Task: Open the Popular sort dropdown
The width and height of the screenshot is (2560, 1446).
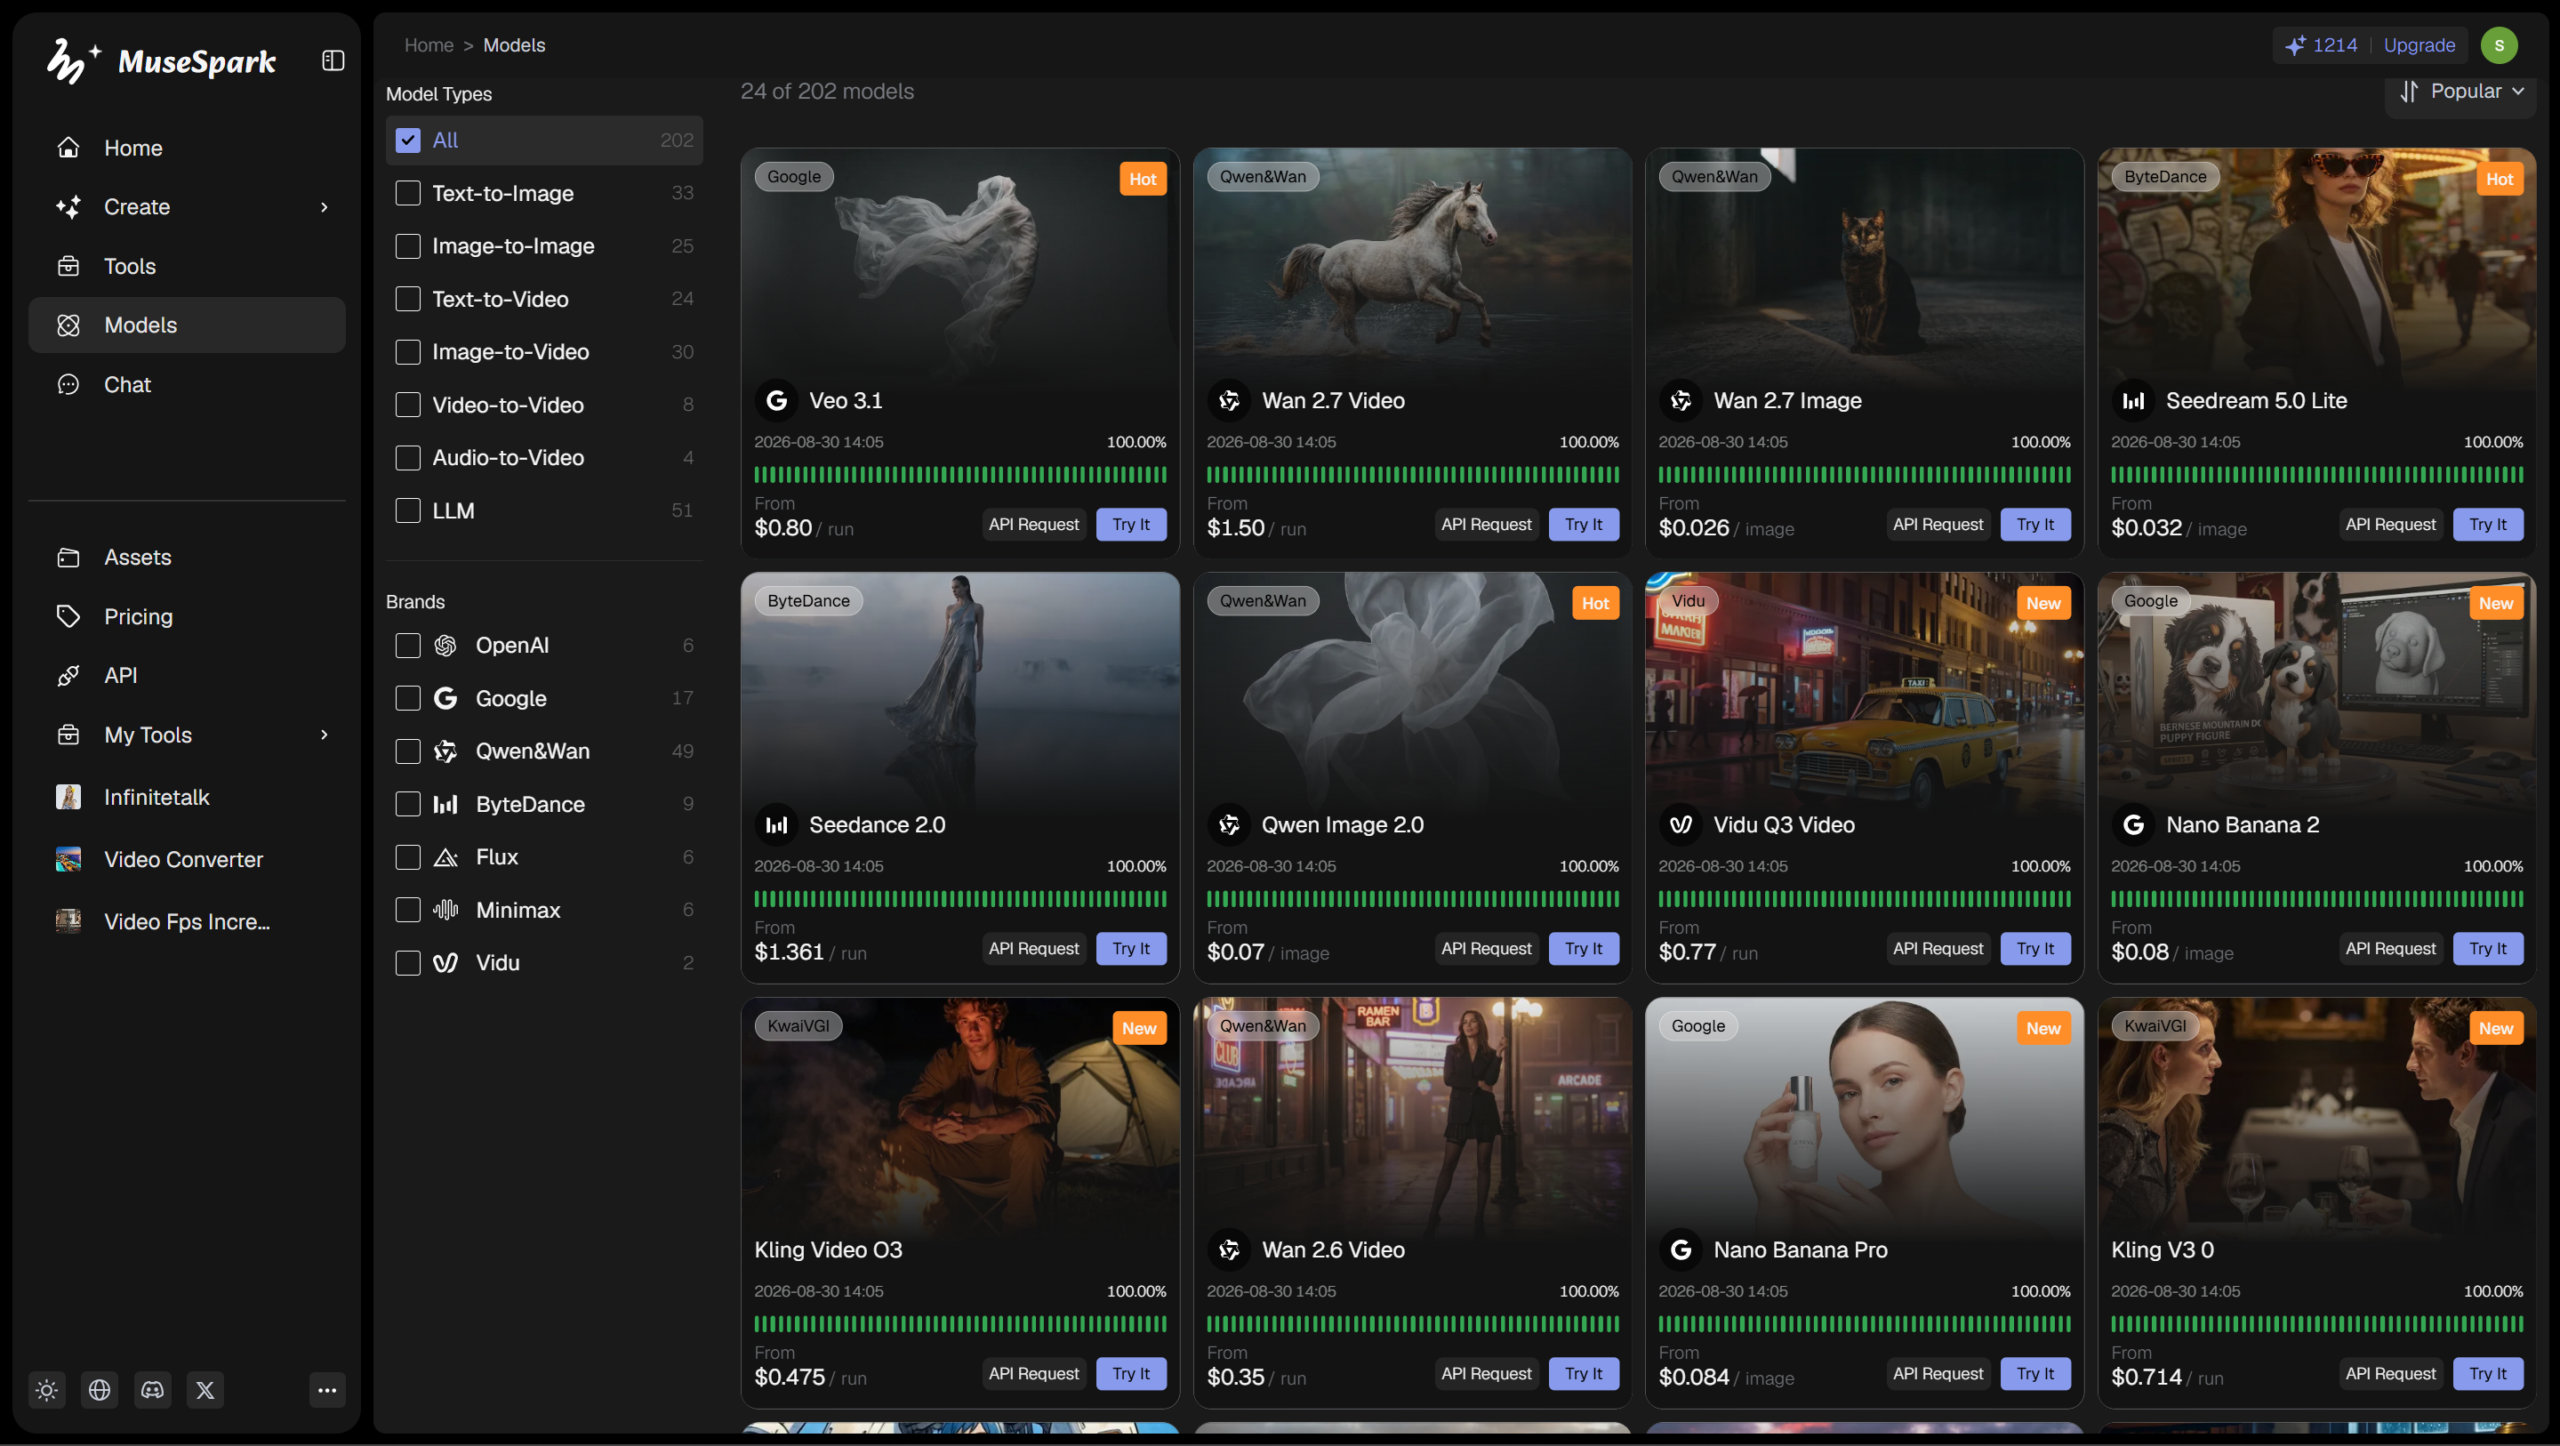Action: (x=2462, y=91)
